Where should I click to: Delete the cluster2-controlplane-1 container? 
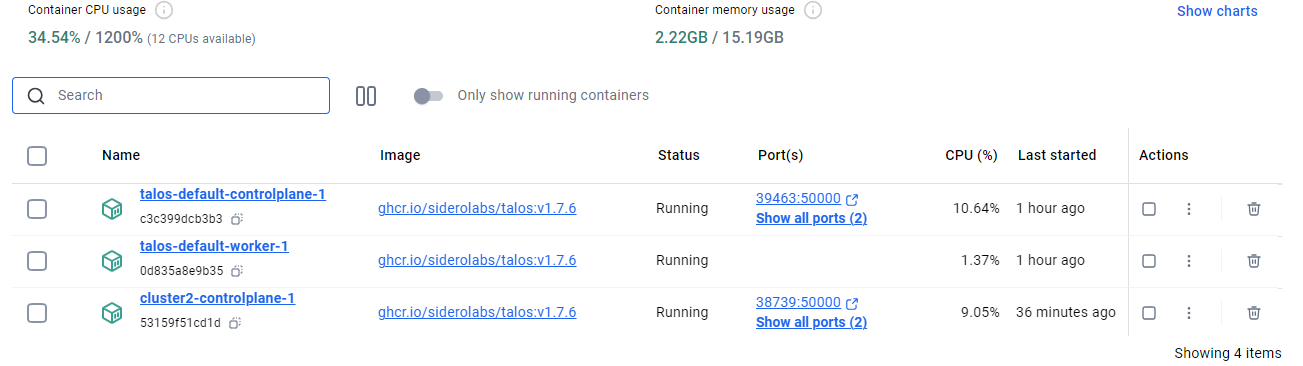[1253, 313]
